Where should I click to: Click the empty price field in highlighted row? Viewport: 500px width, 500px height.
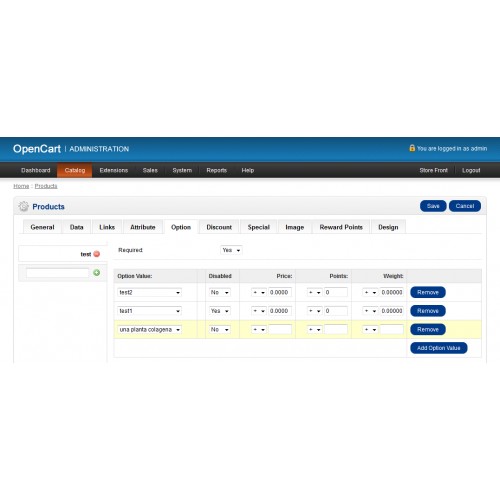click(280, 329)
